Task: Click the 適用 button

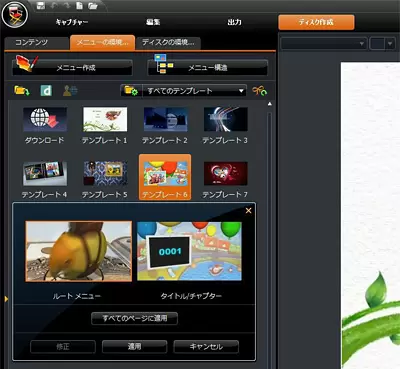Action: pyautogui.click(x=134, y=347)
